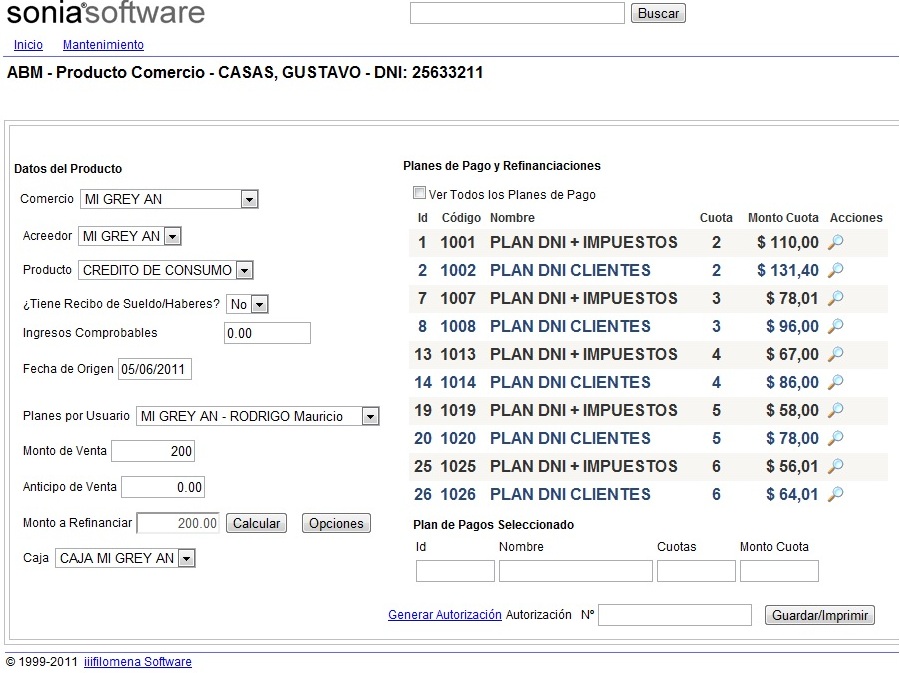This screenshot has width=900, height=673.
Task: Click Ingresos Comprobables field
Action: point(267,333)
